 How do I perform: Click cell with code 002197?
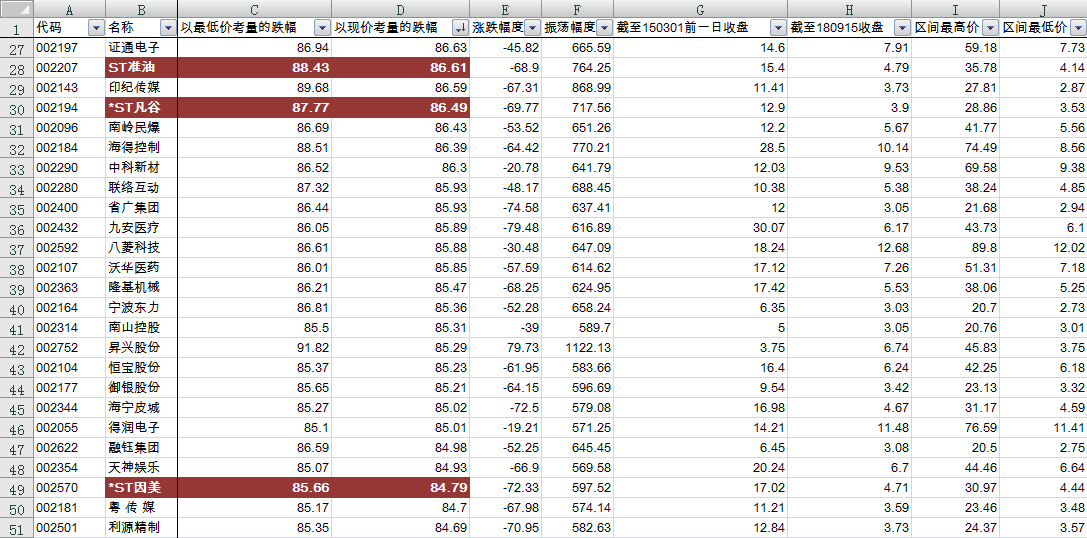coord(69,48)
